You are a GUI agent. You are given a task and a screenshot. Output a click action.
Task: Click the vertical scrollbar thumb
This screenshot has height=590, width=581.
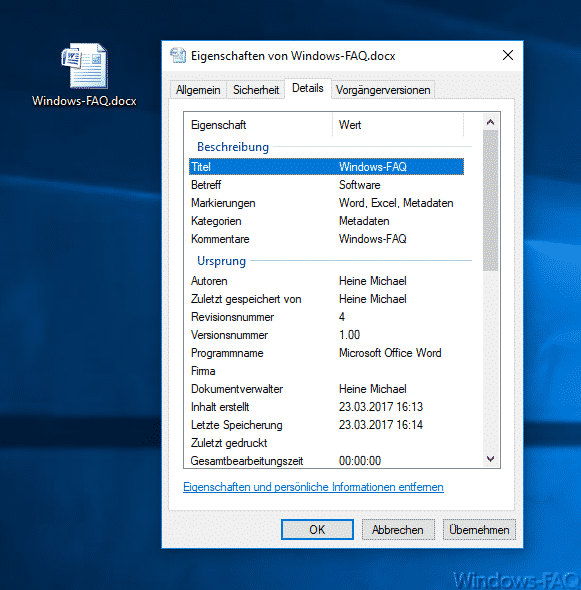(x=490, y=201)
